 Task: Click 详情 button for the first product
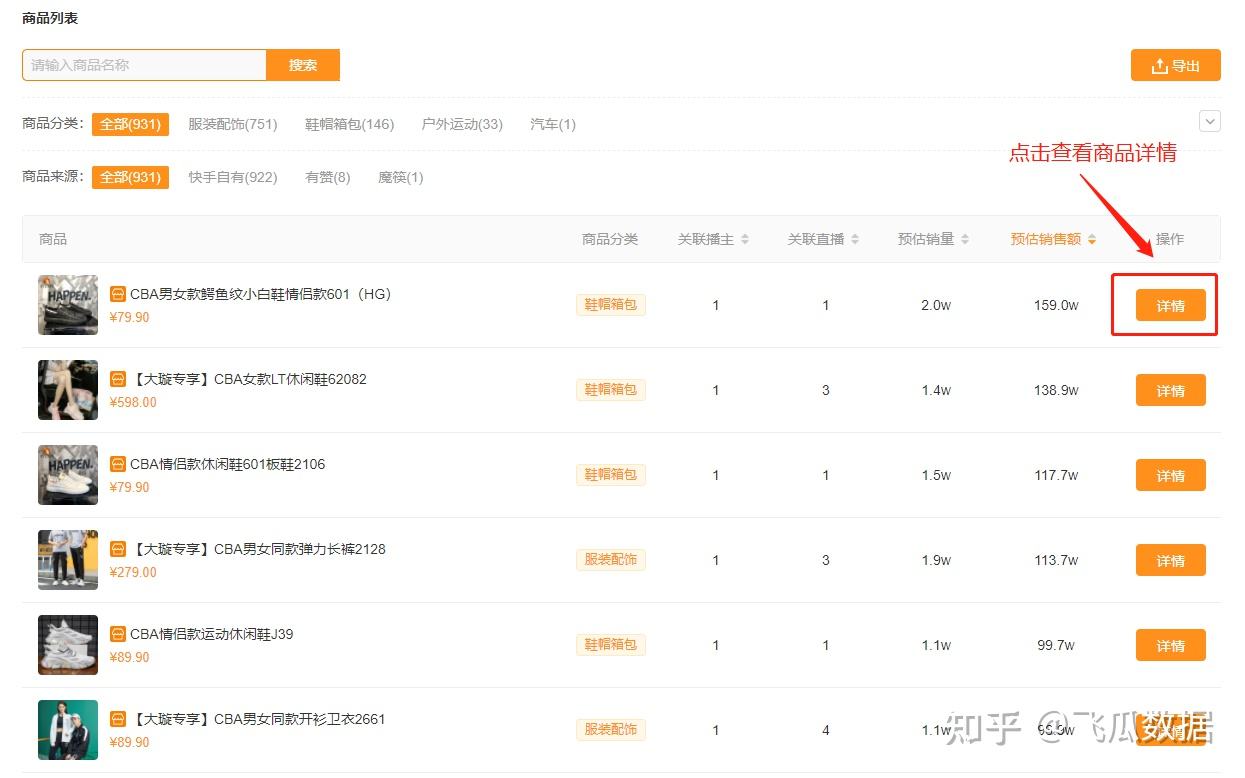(x=1170, y=305)
